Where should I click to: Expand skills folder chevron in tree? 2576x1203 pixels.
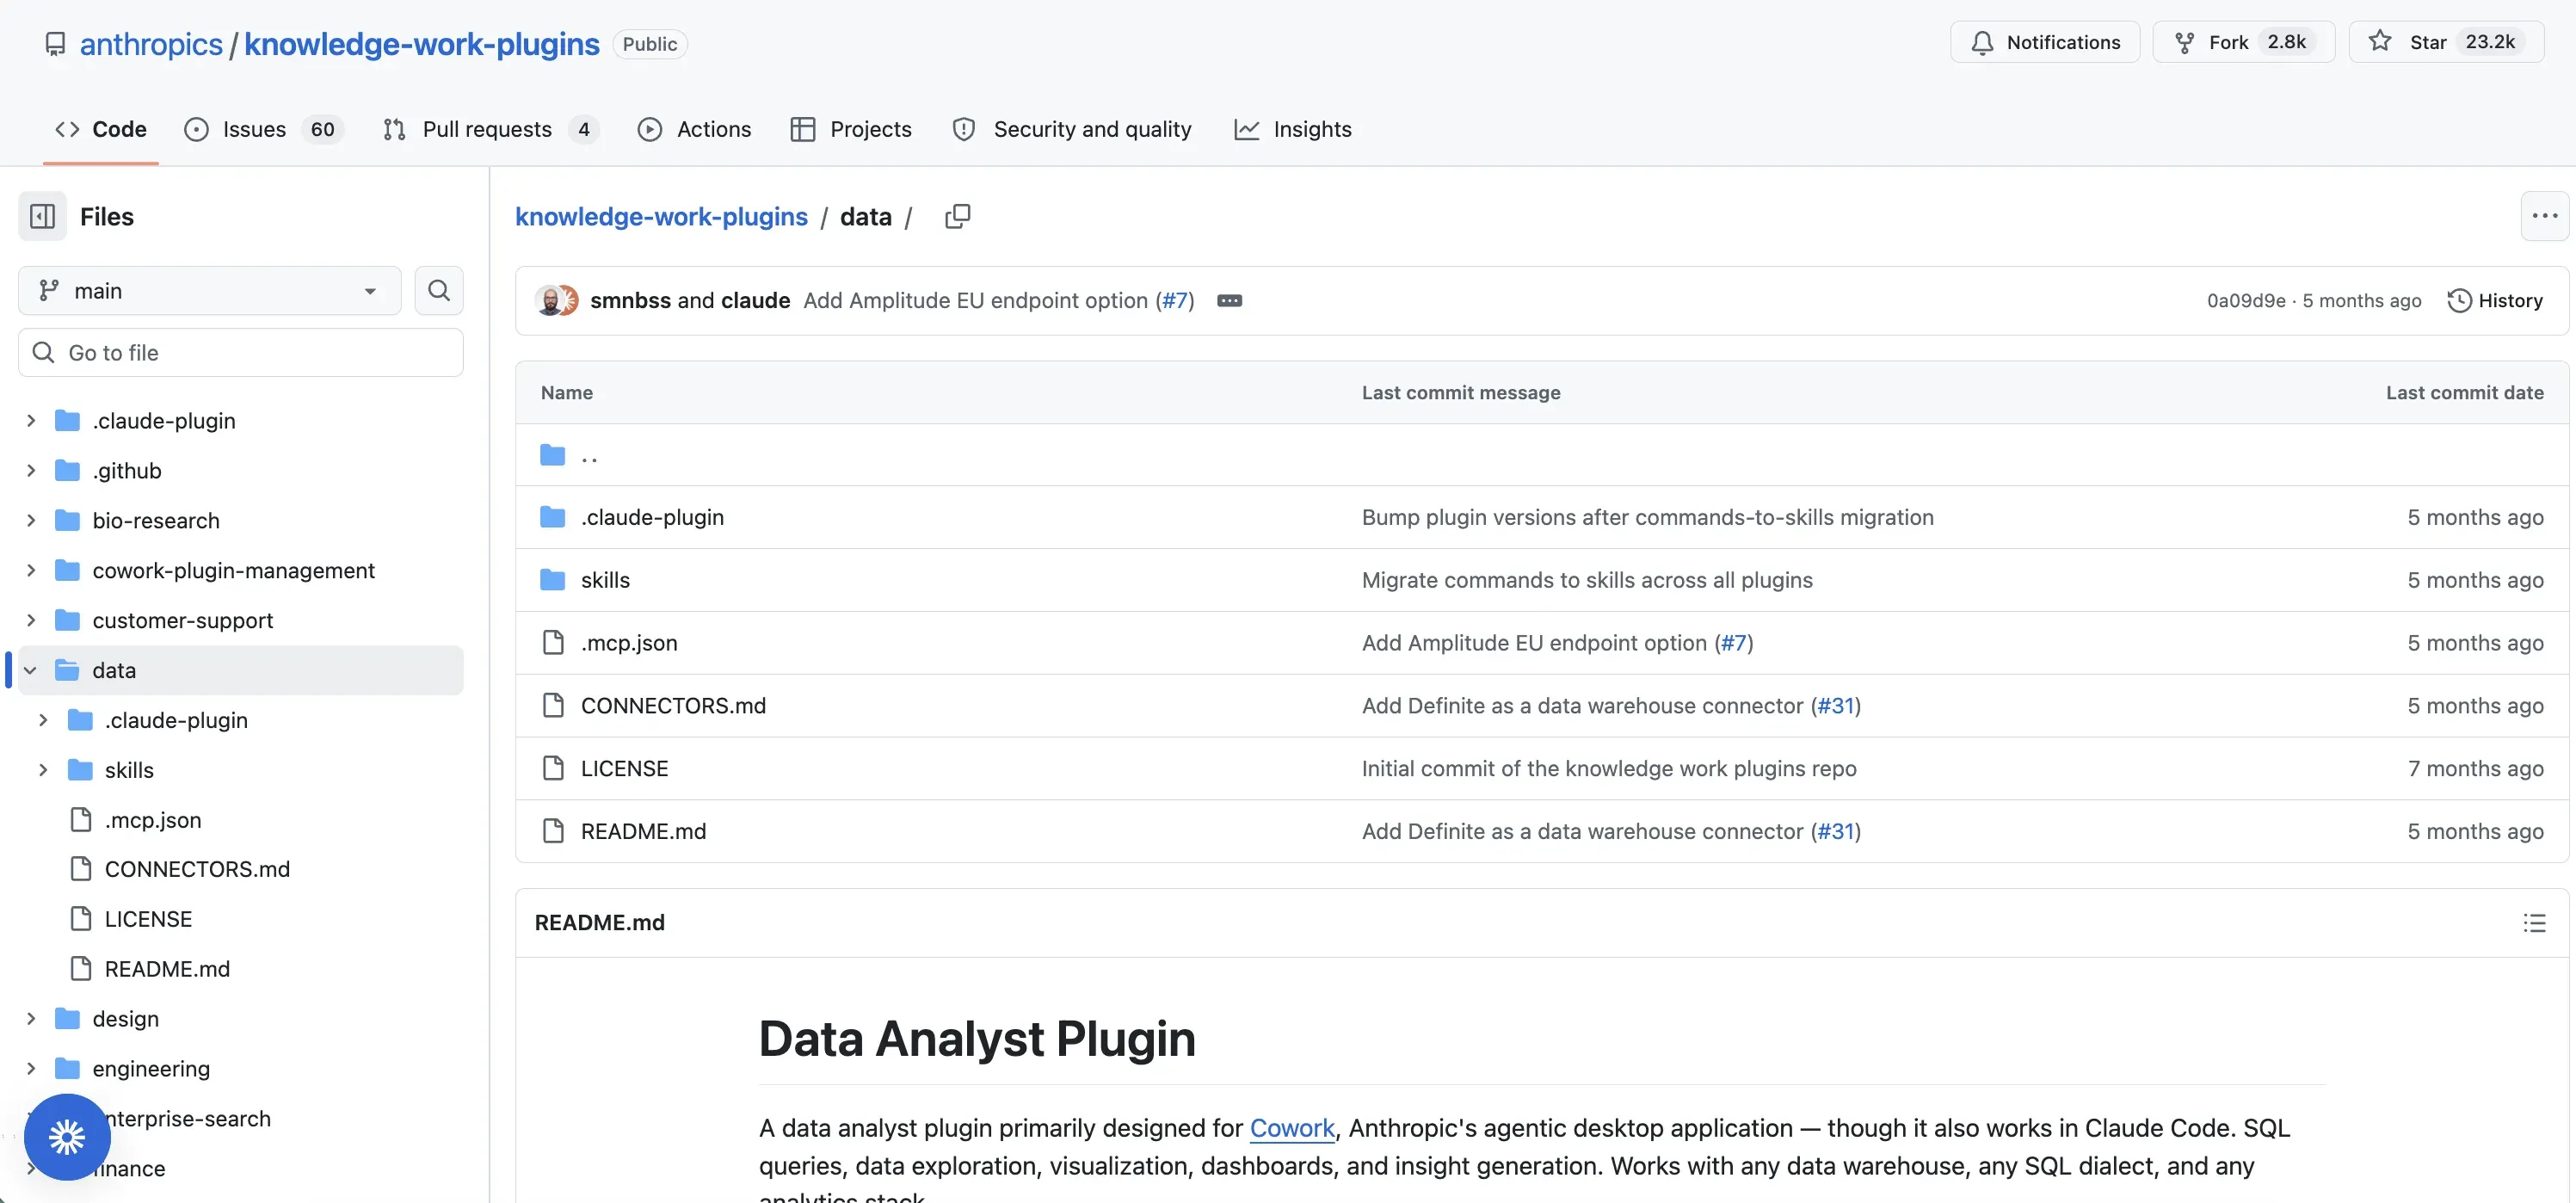tap(43, 770)
